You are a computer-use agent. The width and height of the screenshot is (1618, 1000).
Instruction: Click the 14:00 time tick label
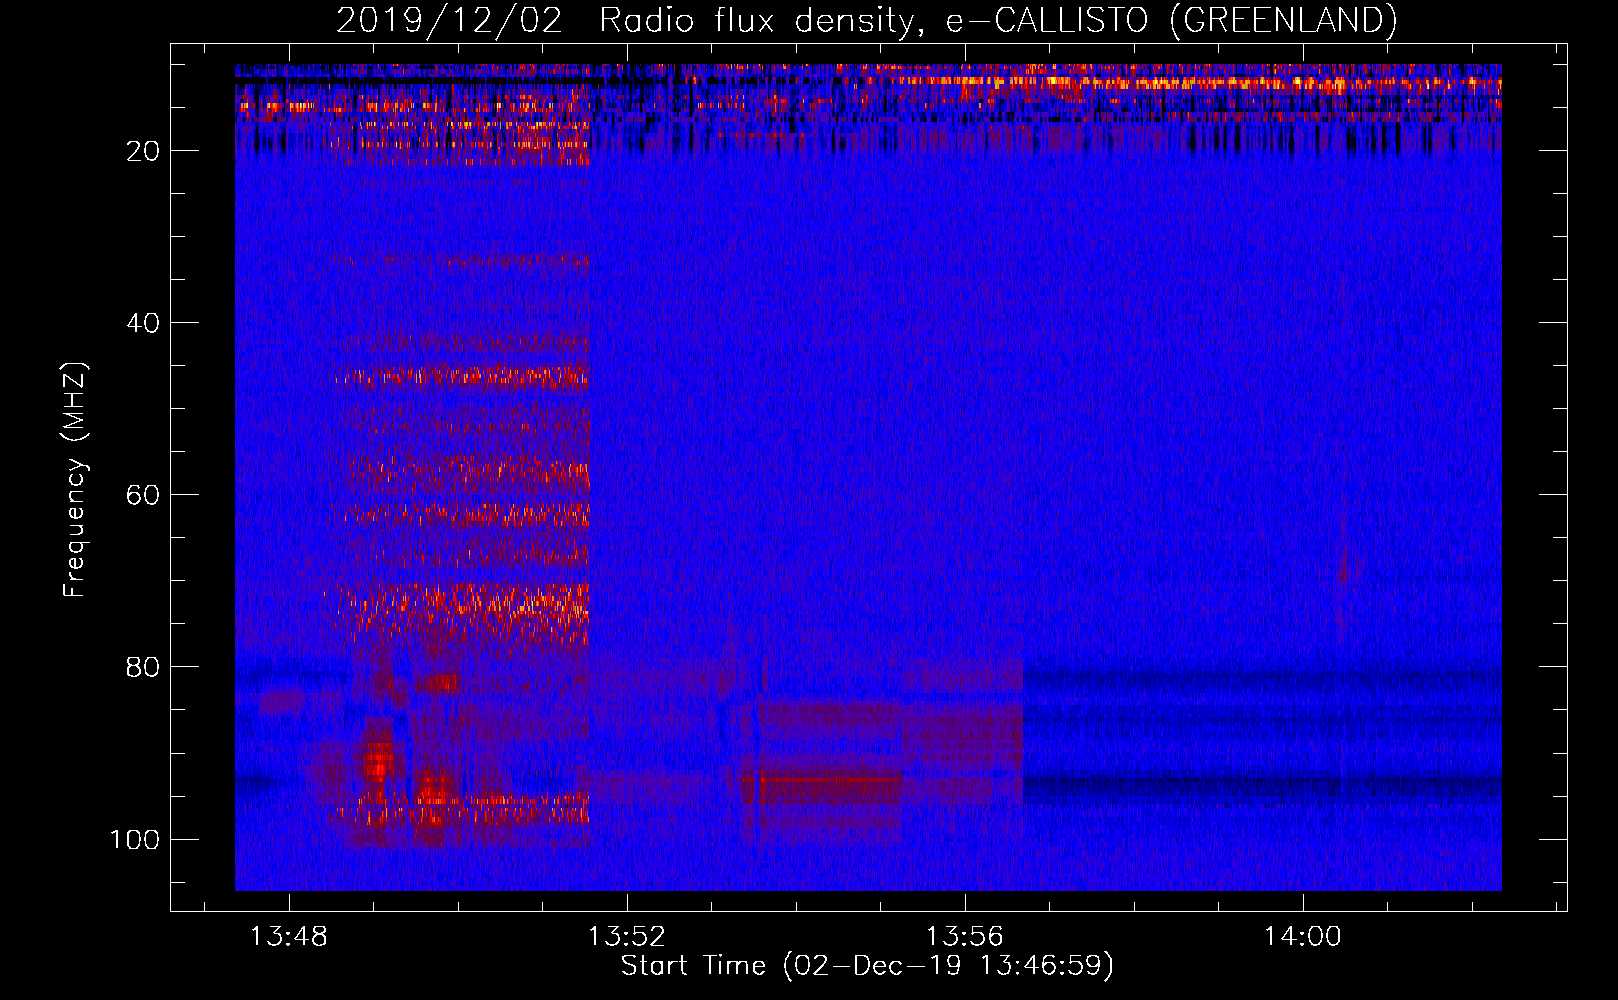tap(1303, 937)
